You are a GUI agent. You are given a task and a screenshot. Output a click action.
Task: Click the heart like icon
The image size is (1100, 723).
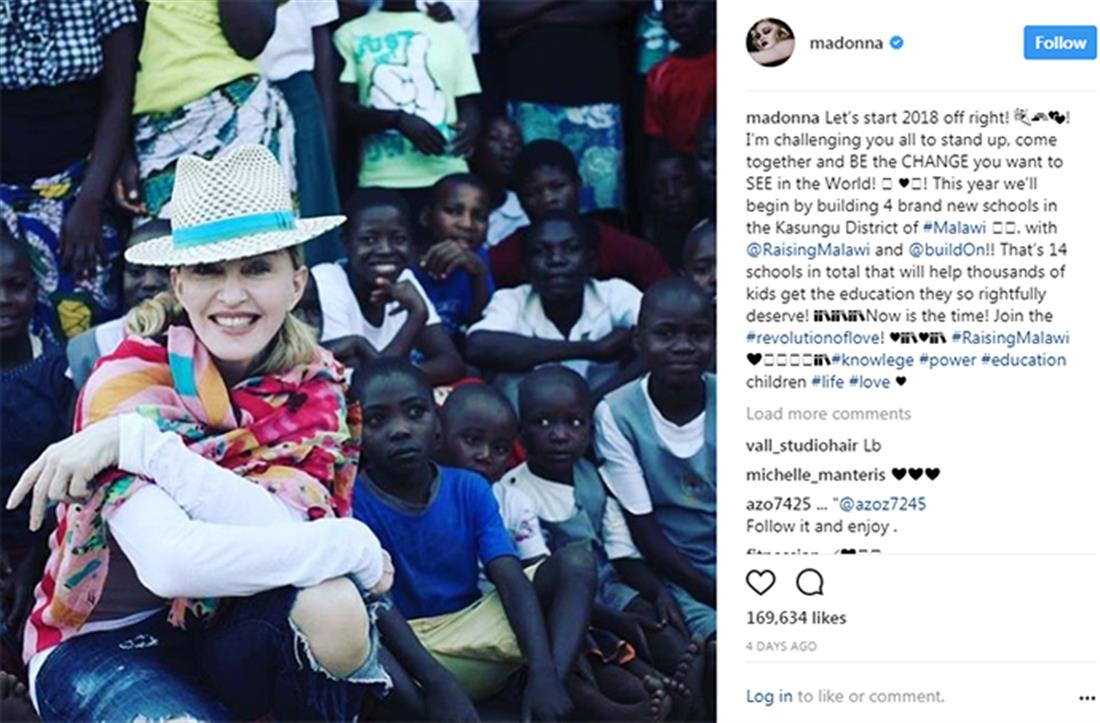[760, 582]
